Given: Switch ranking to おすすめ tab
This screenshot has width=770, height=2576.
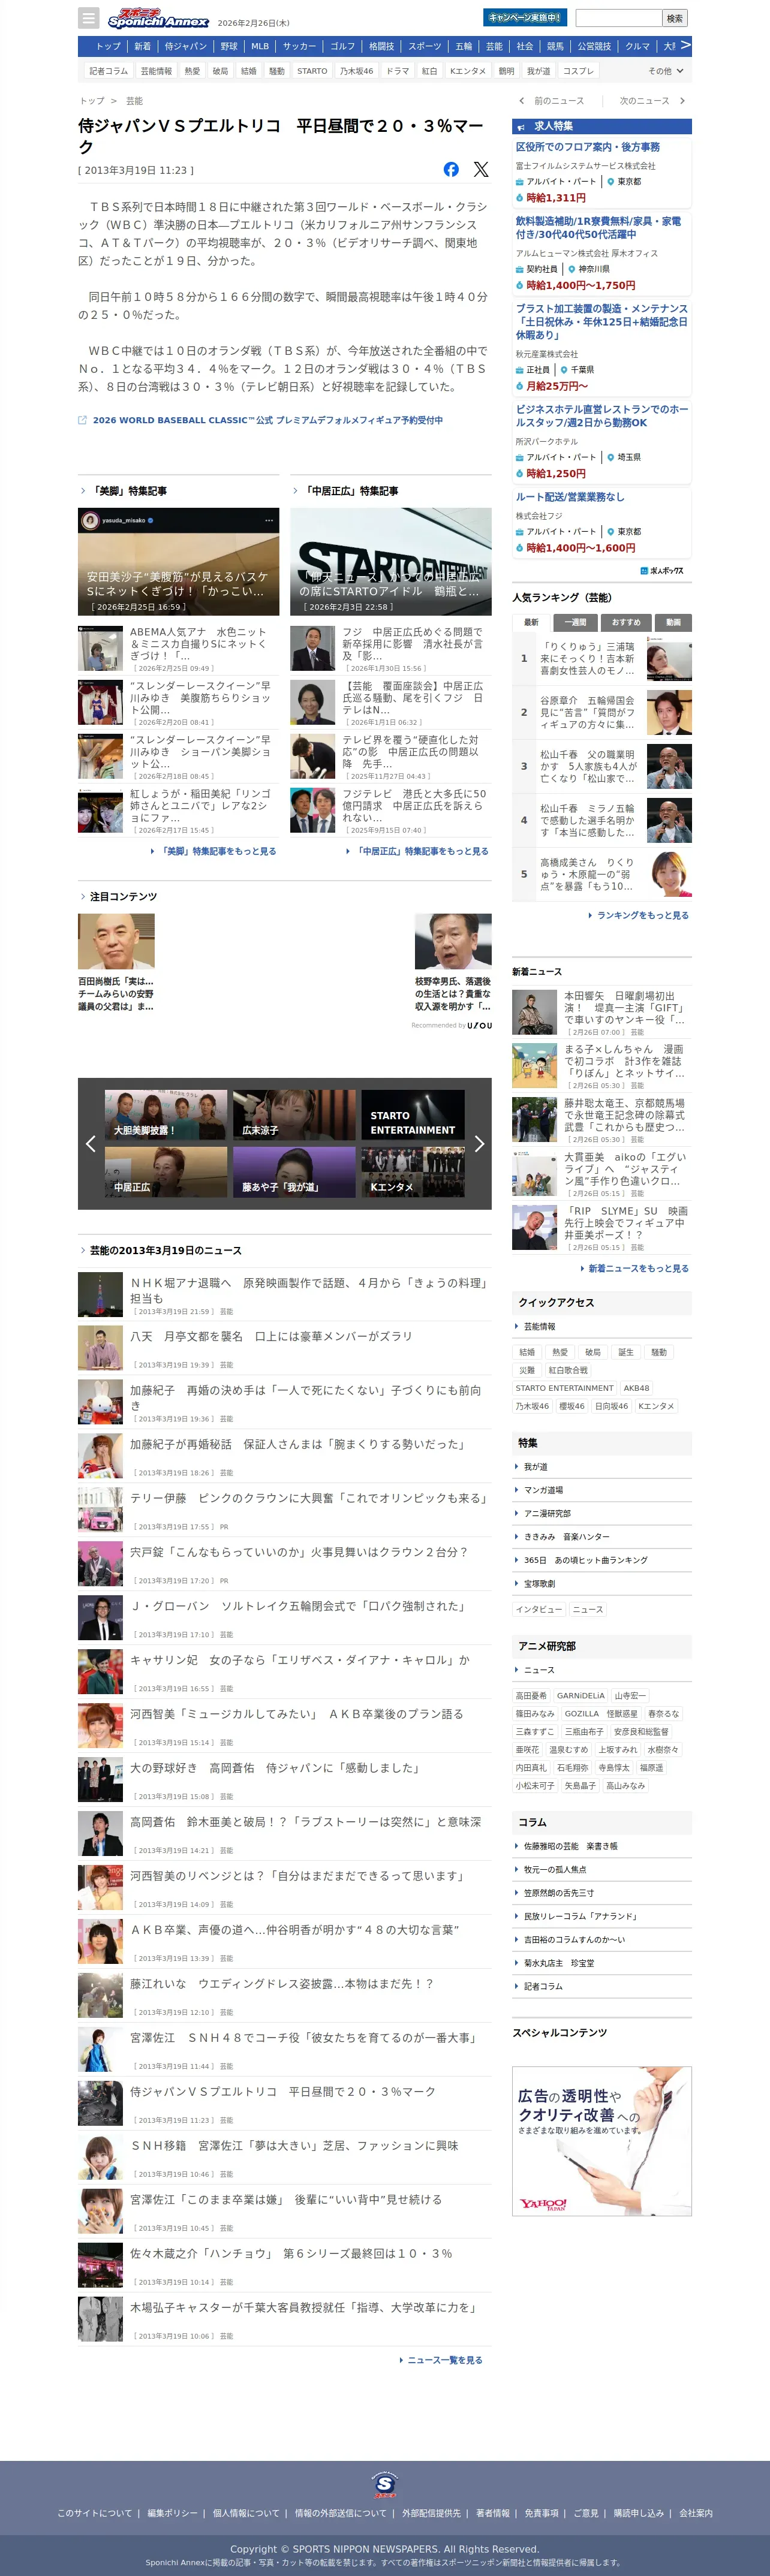Looking at the screenshot, I should [x=626, y=622].
